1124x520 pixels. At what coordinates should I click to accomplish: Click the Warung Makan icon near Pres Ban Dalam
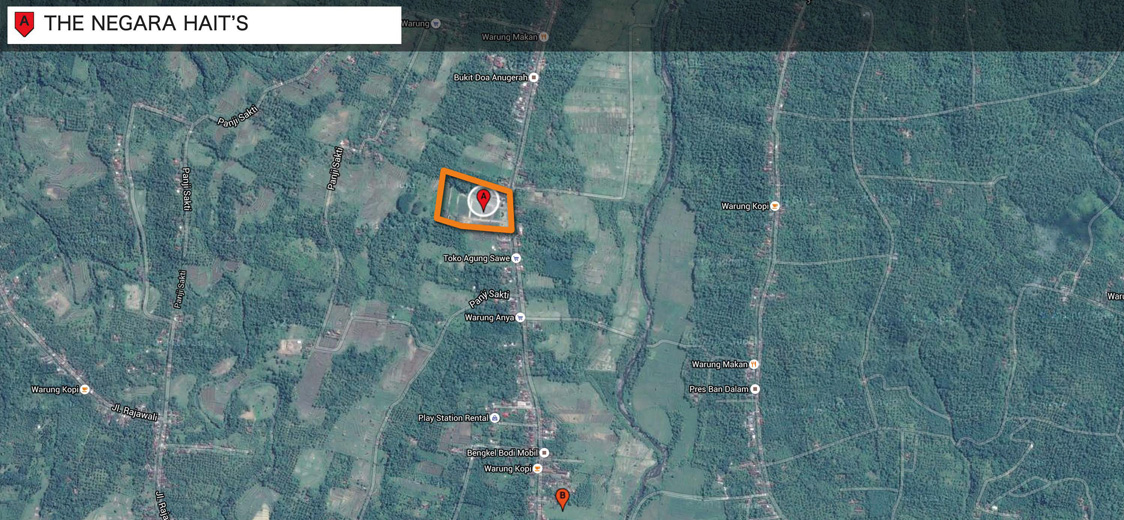[x=754, y=365]
